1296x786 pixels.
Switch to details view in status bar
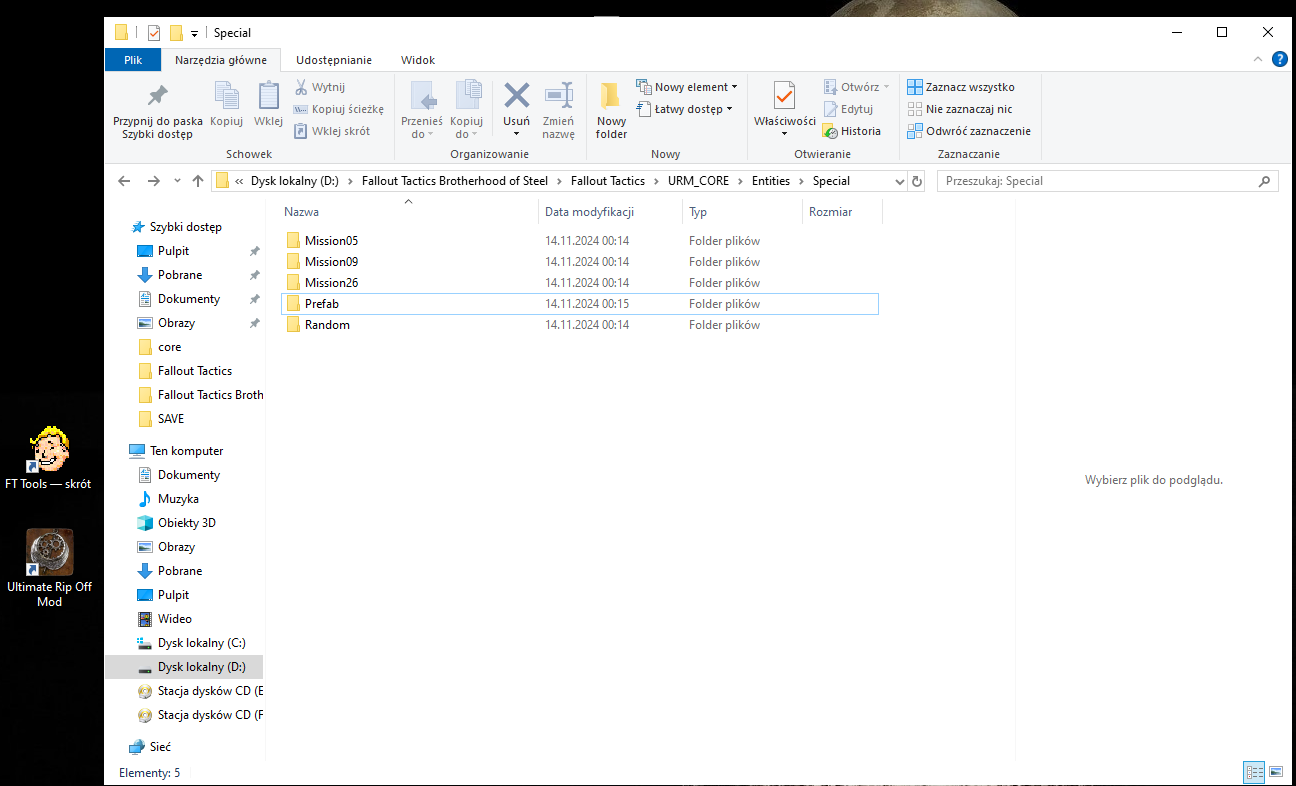click(x=1253, y=772)
